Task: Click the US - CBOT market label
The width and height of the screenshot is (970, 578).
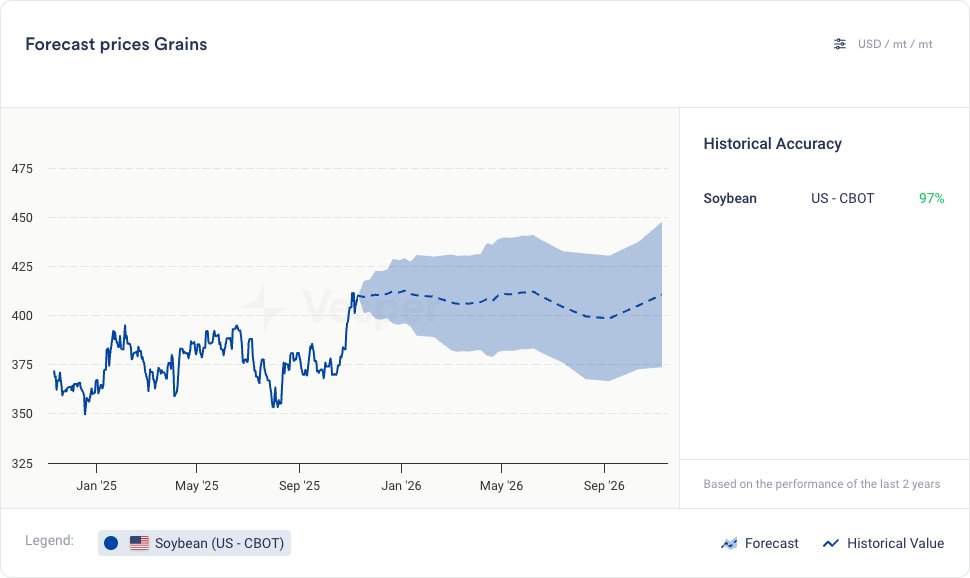Action: click(x=842, y=198)
